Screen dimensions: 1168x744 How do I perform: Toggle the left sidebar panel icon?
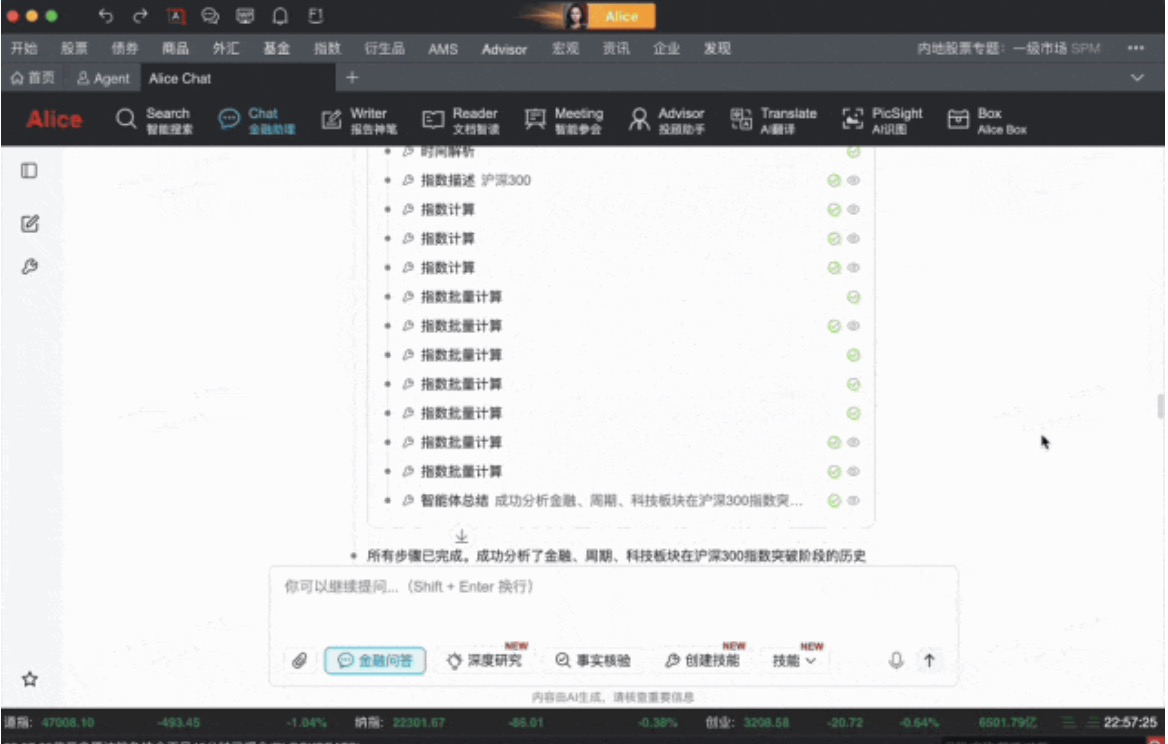[29, 171]
